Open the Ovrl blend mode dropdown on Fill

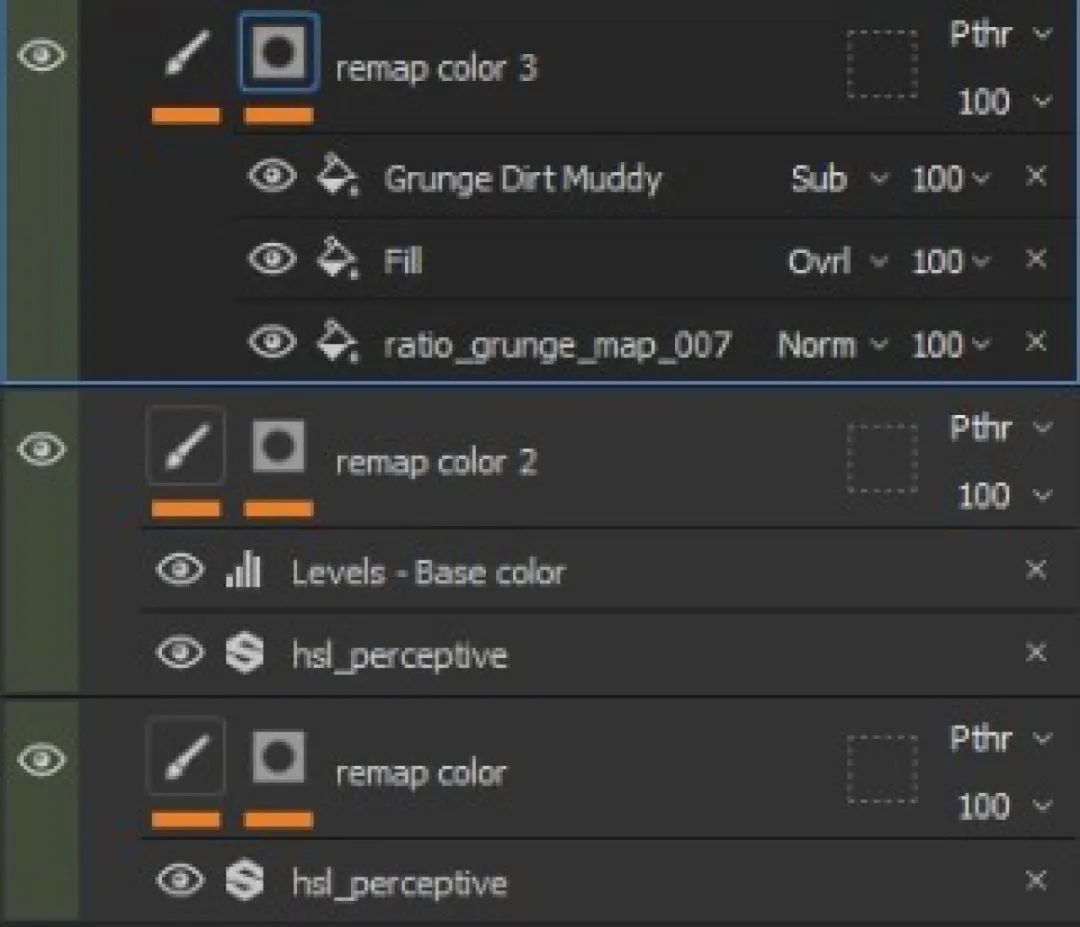click(x=837, y=262)
